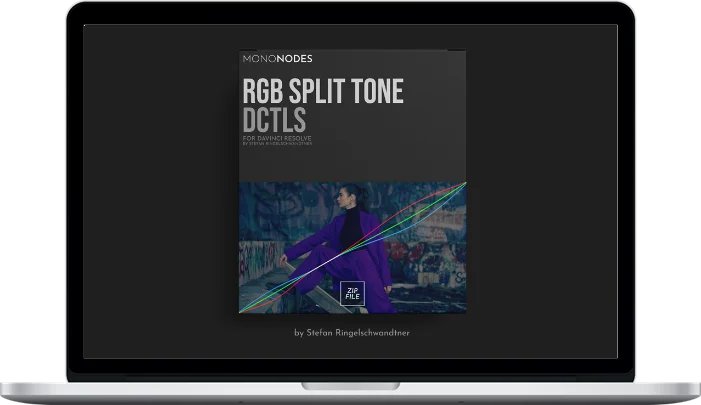
Task: Click the FOR DAVINCI RESOLVE subtitle
Action: [x=276, y=139]
